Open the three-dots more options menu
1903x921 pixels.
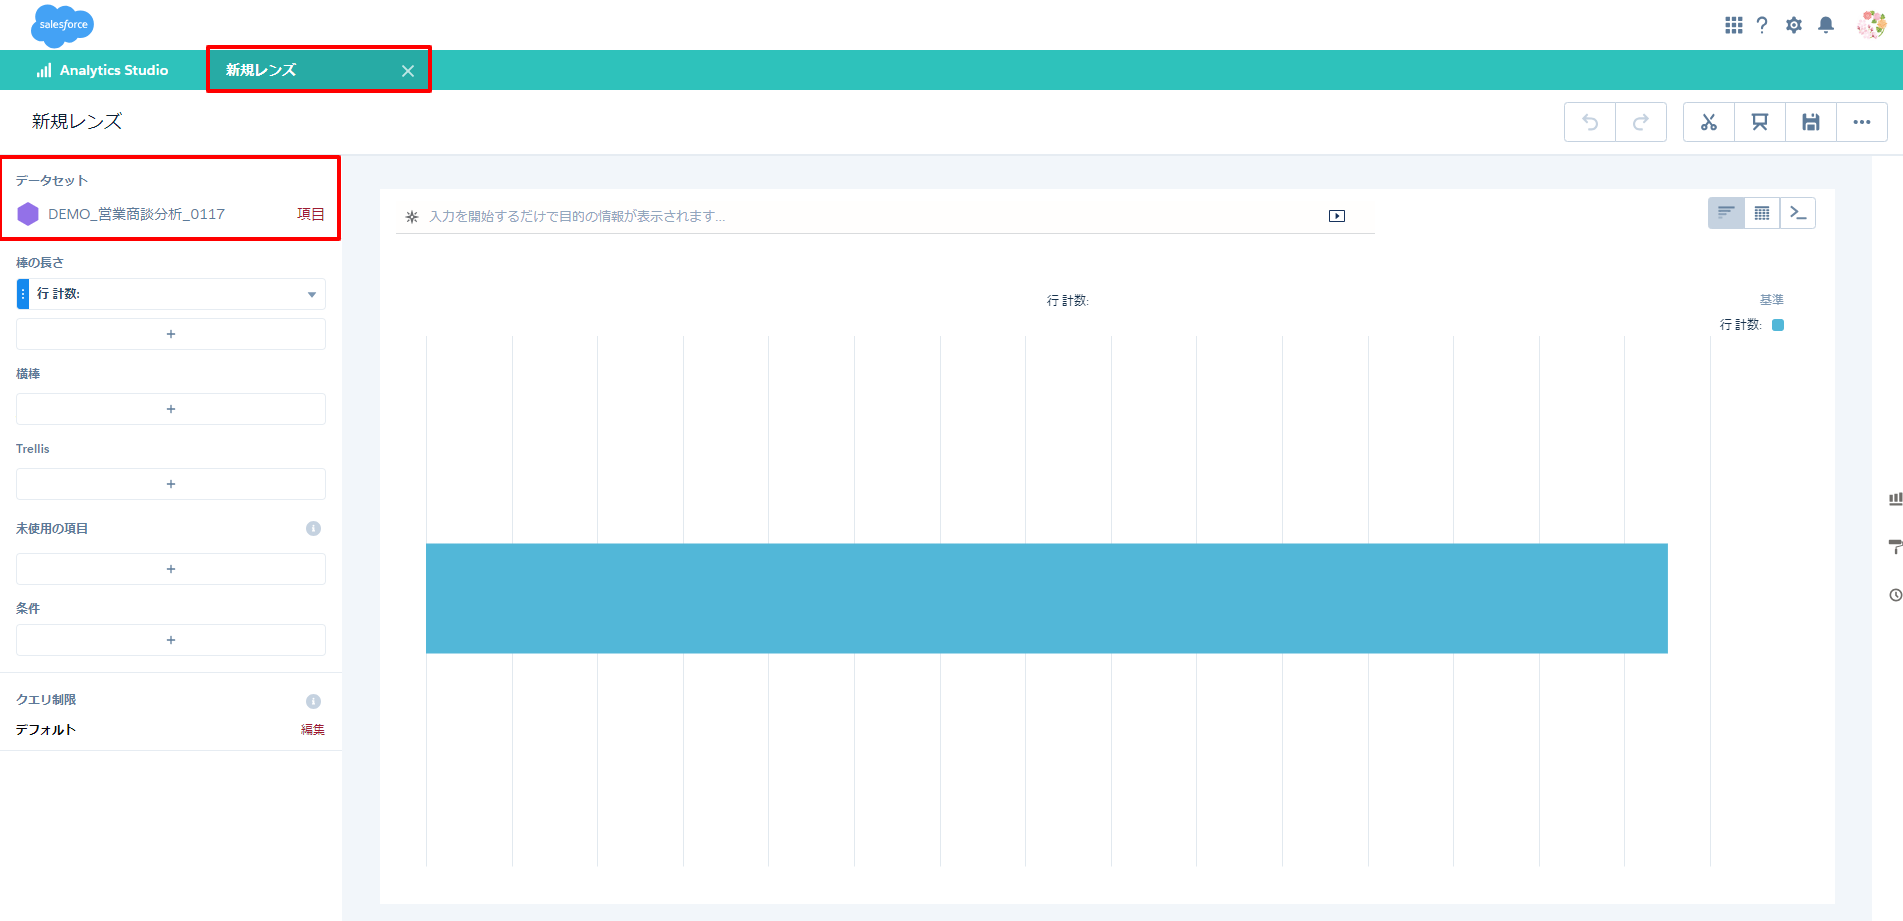pos(1861,122)
